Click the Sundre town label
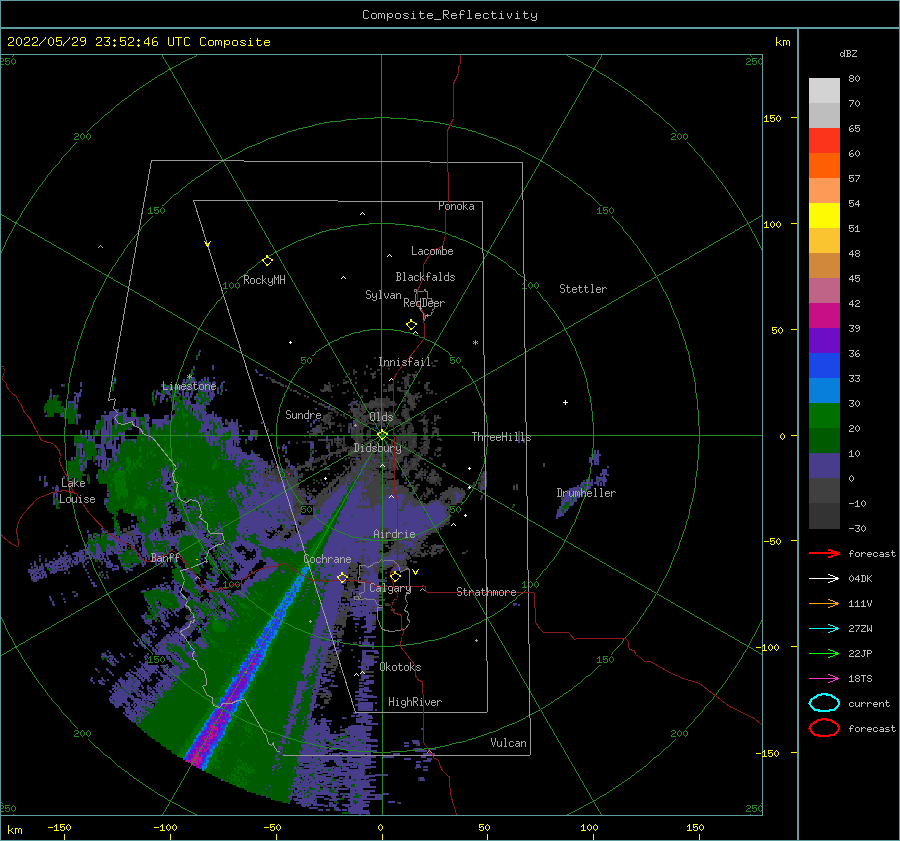900x841 pixels. click(x=303, y=414)
